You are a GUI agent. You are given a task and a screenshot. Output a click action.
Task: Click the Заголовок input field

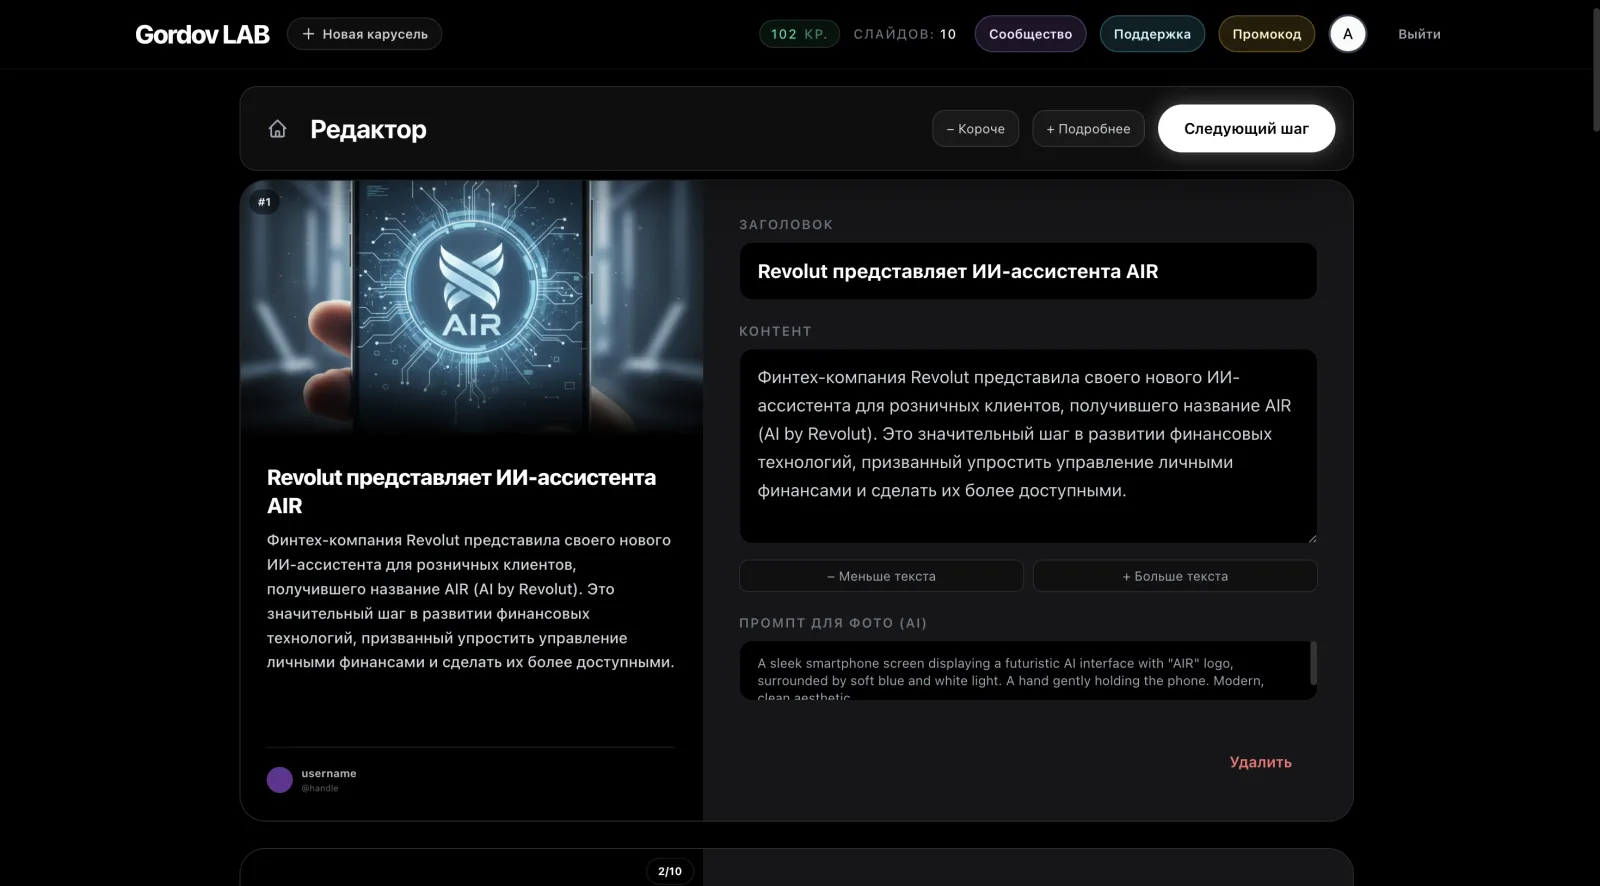[x=1028, y=271]
